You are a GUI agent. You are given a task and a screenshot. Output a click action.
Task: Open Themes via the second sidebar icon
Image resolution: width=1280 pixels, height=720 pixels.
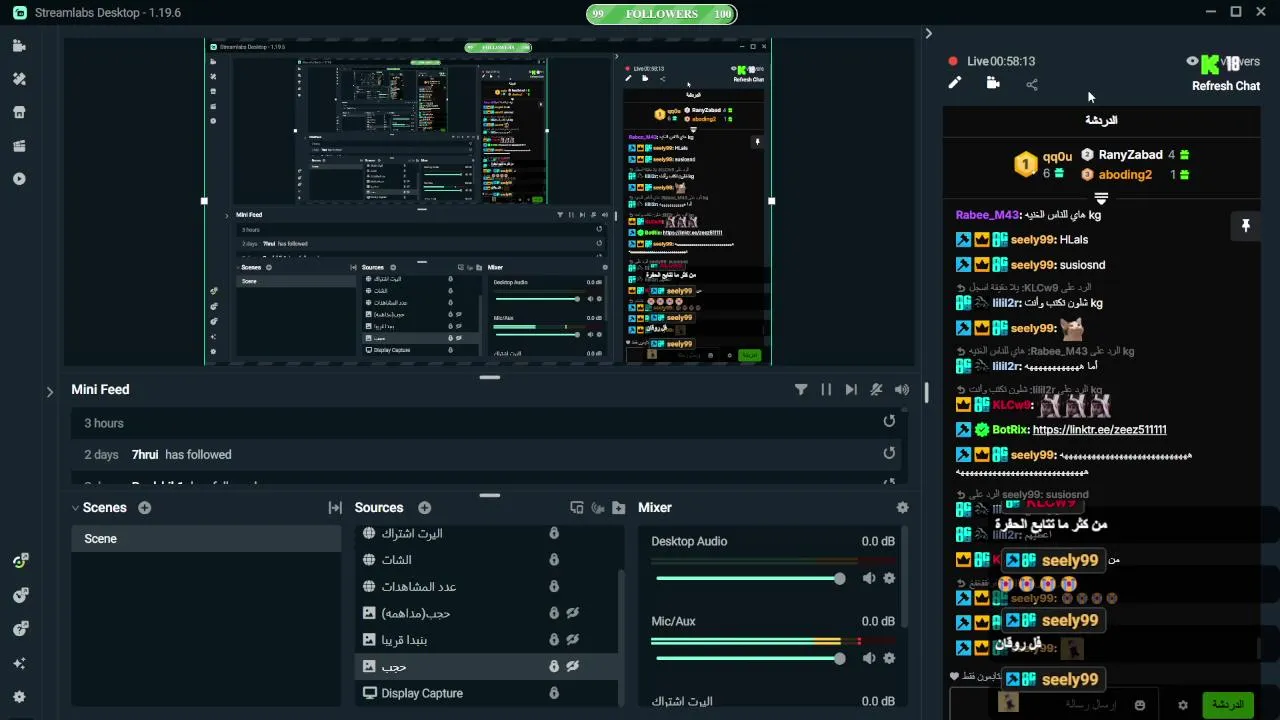click(x=19, y=79)
